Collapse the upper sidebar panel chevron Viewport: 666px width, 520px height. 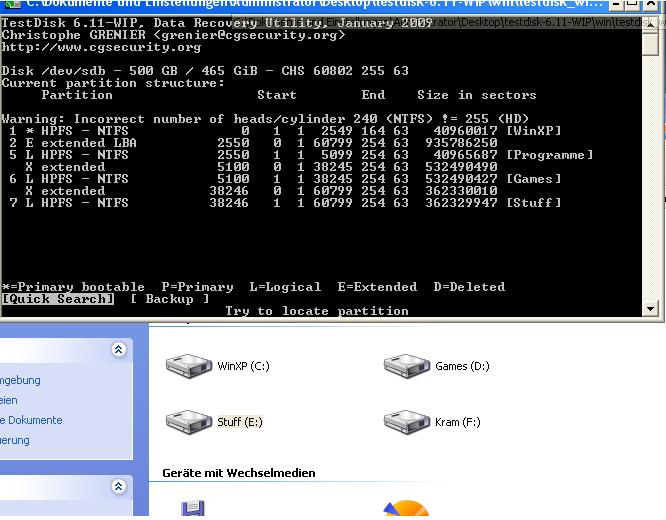[x=119, y=349]
